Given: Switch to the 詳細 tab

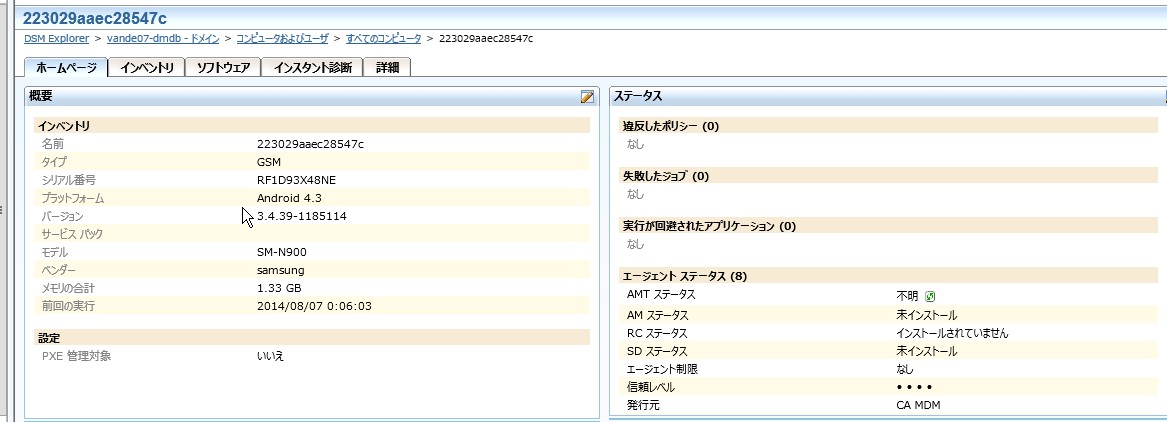Looking at the screenshot, I should (x=387, y=68).
